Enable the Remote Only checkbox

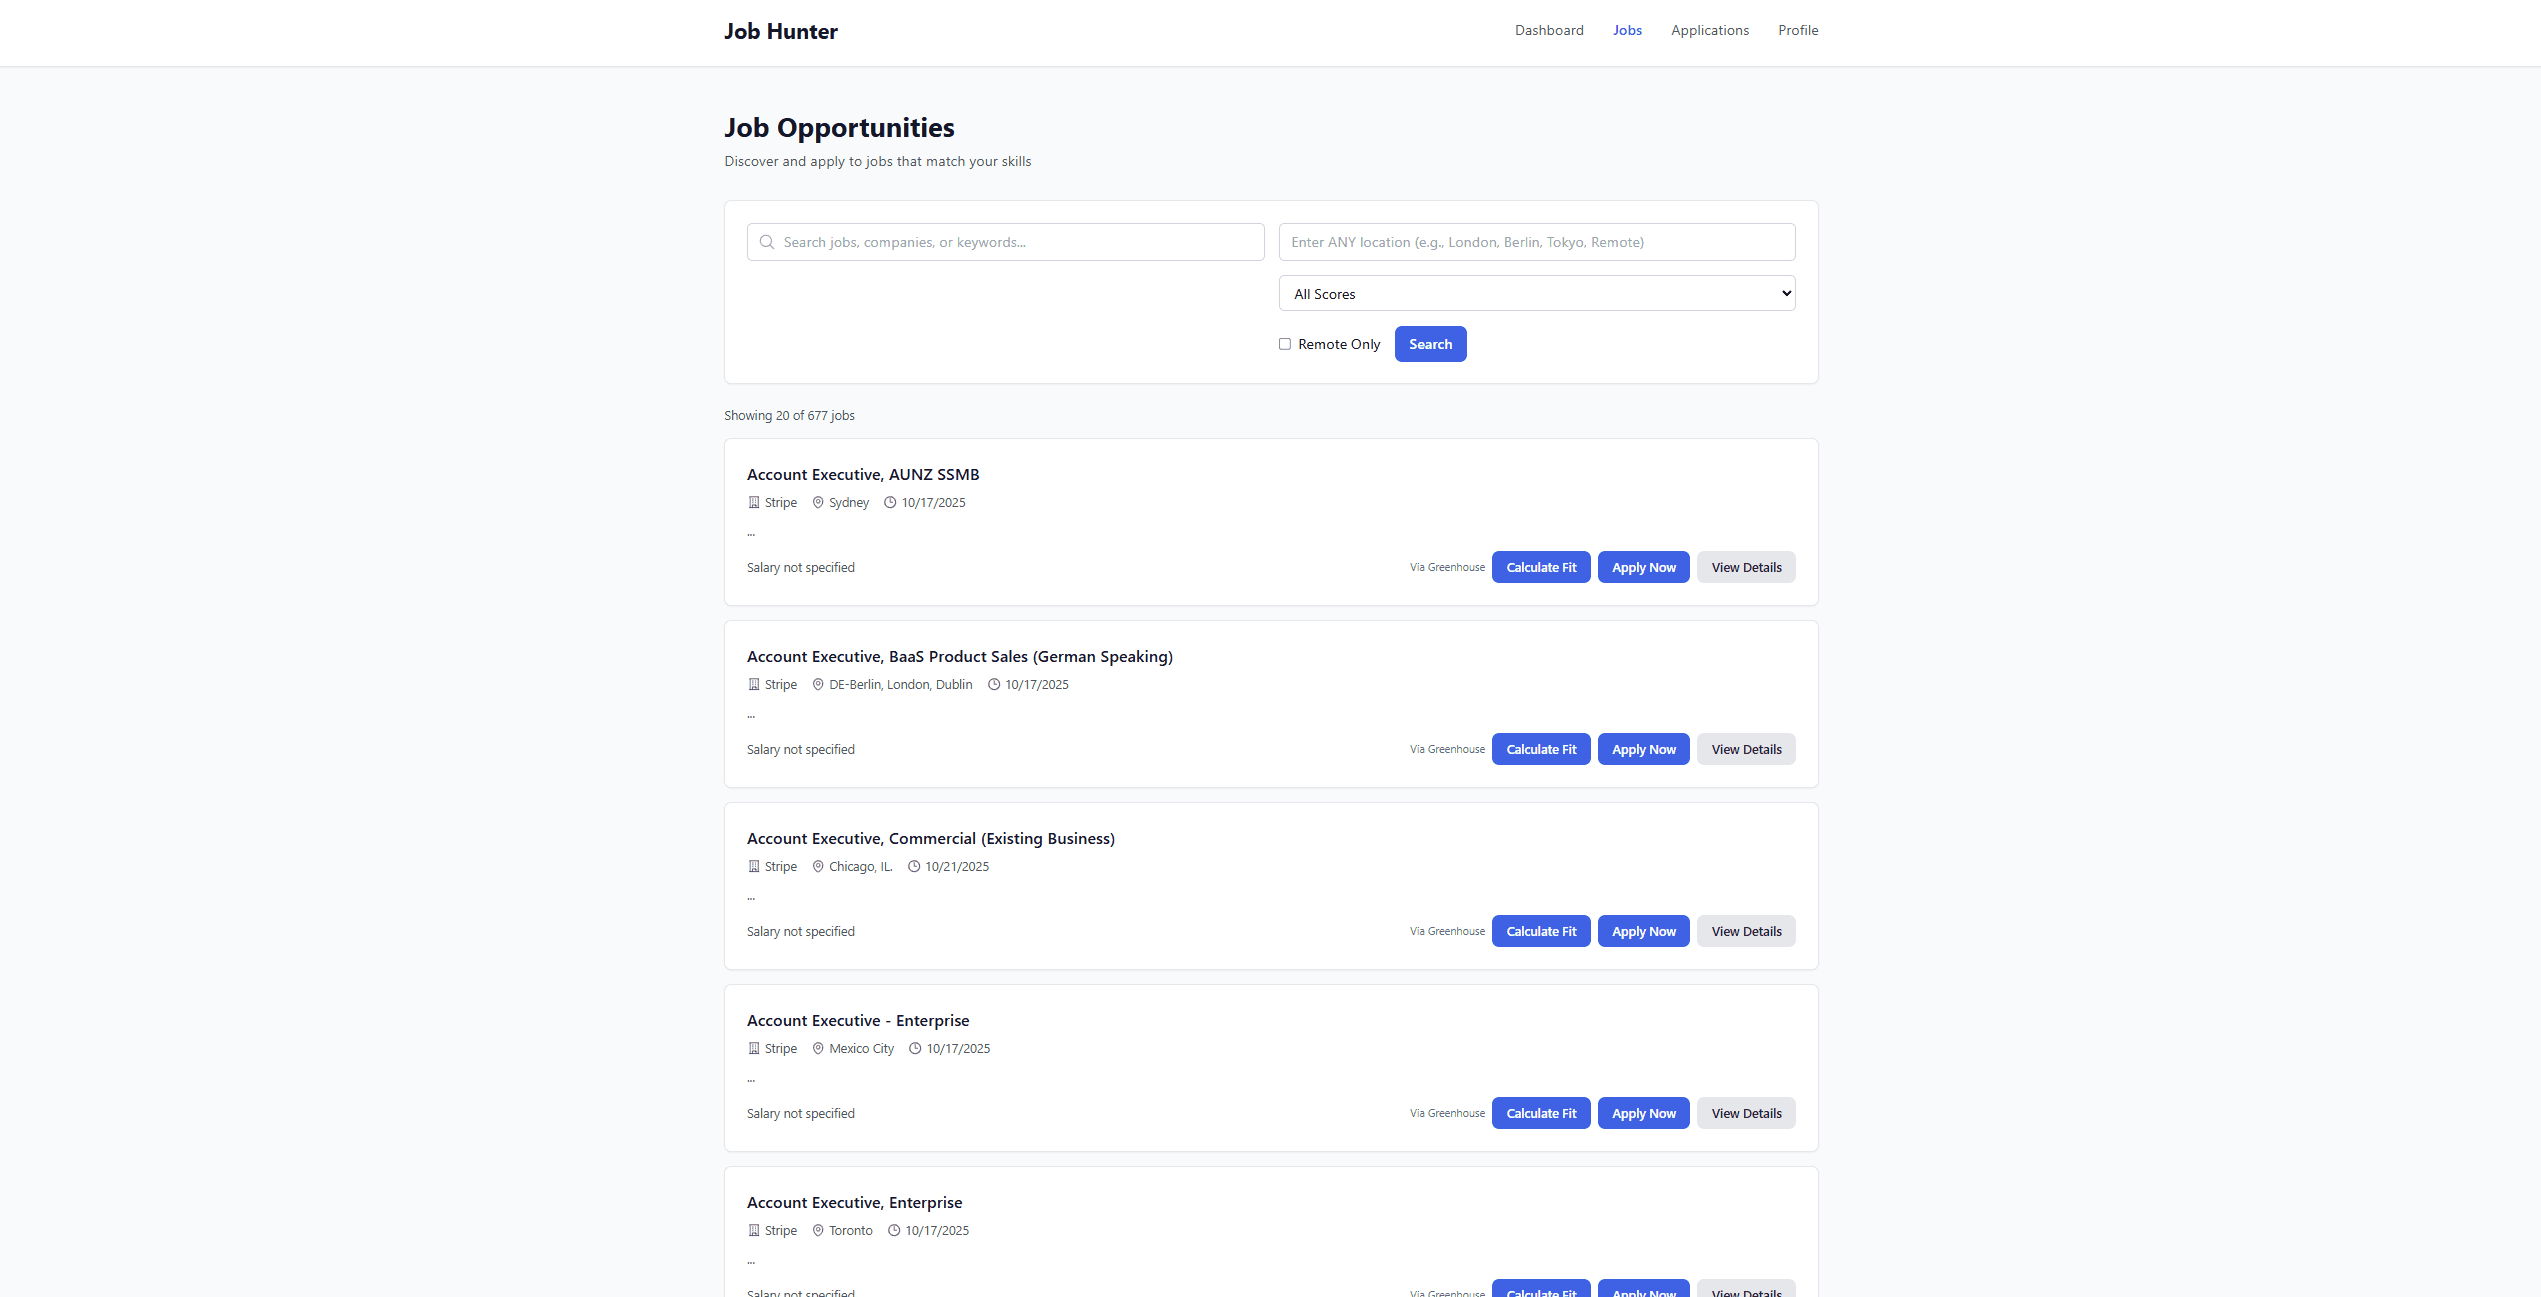click(x=1285, y=344)
